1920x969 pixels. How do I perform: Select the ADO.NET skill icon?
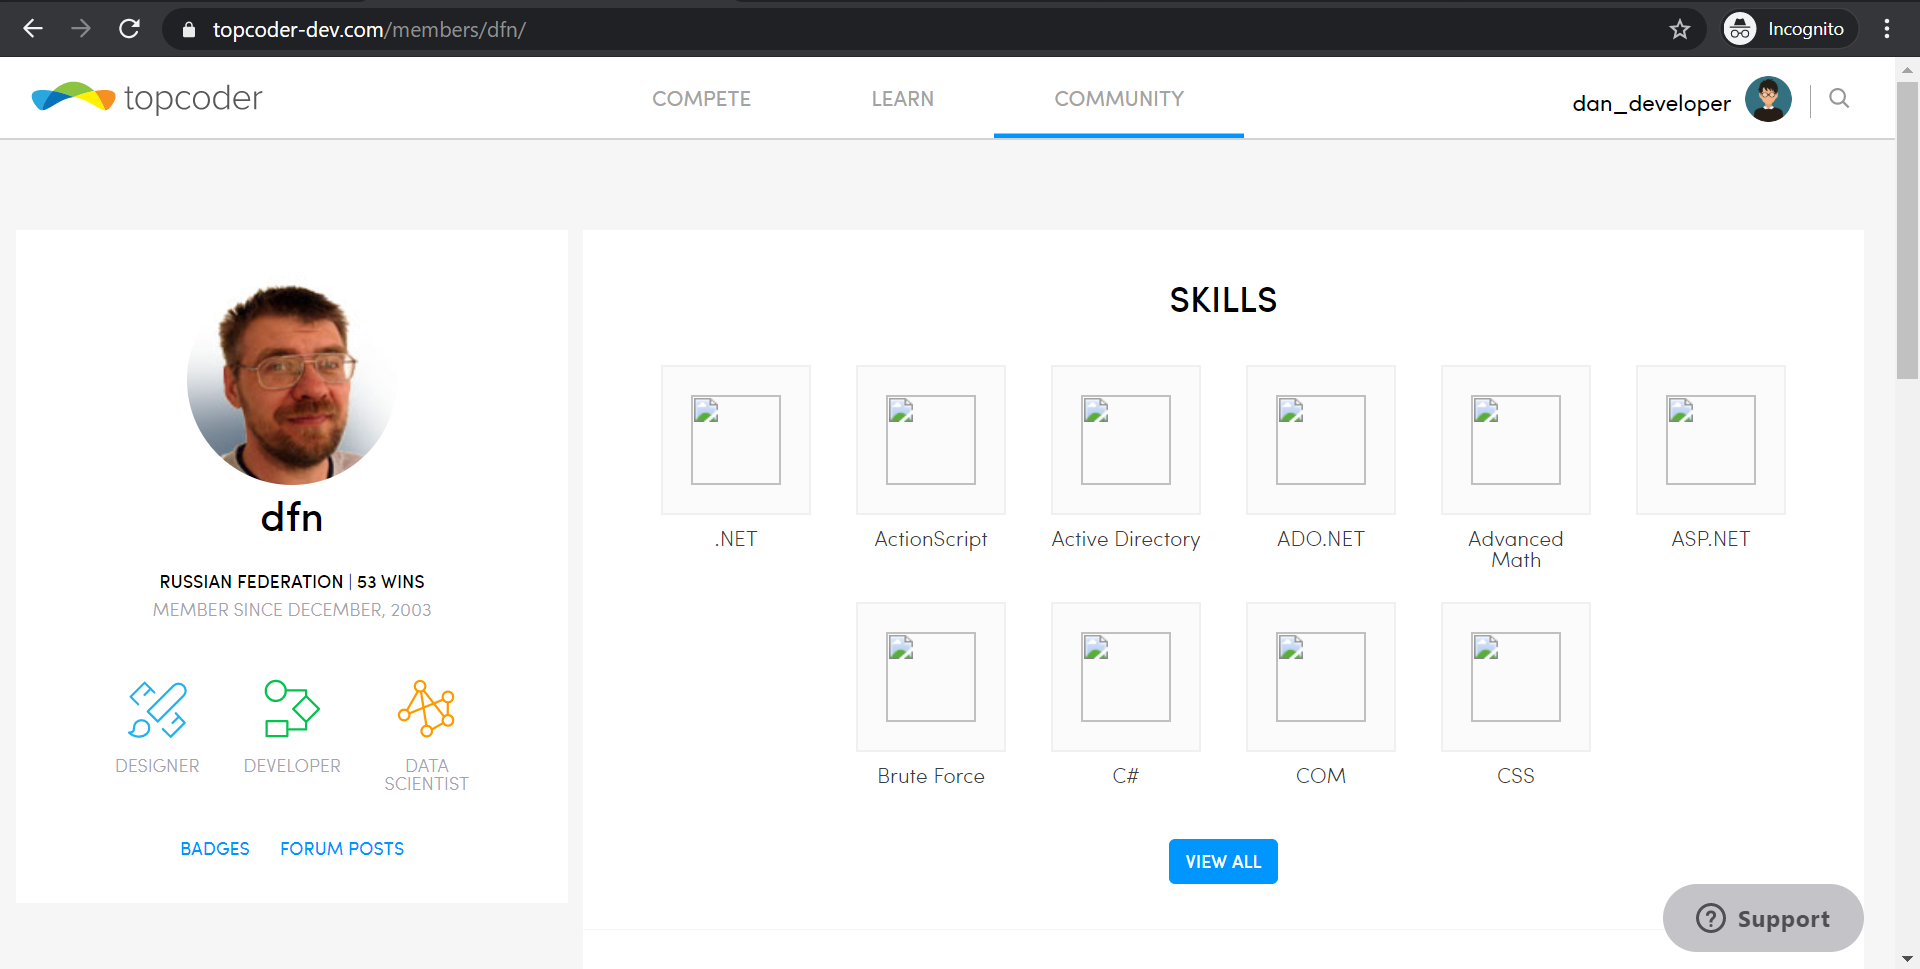point(1321,440)
